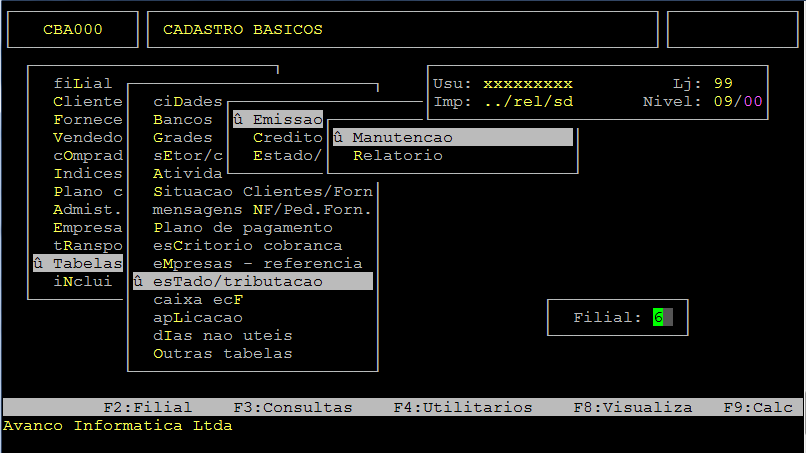Image resolution: width=806 pixels, height=453 pixels.
Task: Open Outras tabelas menu entry
Action: (x=222, y=353)
